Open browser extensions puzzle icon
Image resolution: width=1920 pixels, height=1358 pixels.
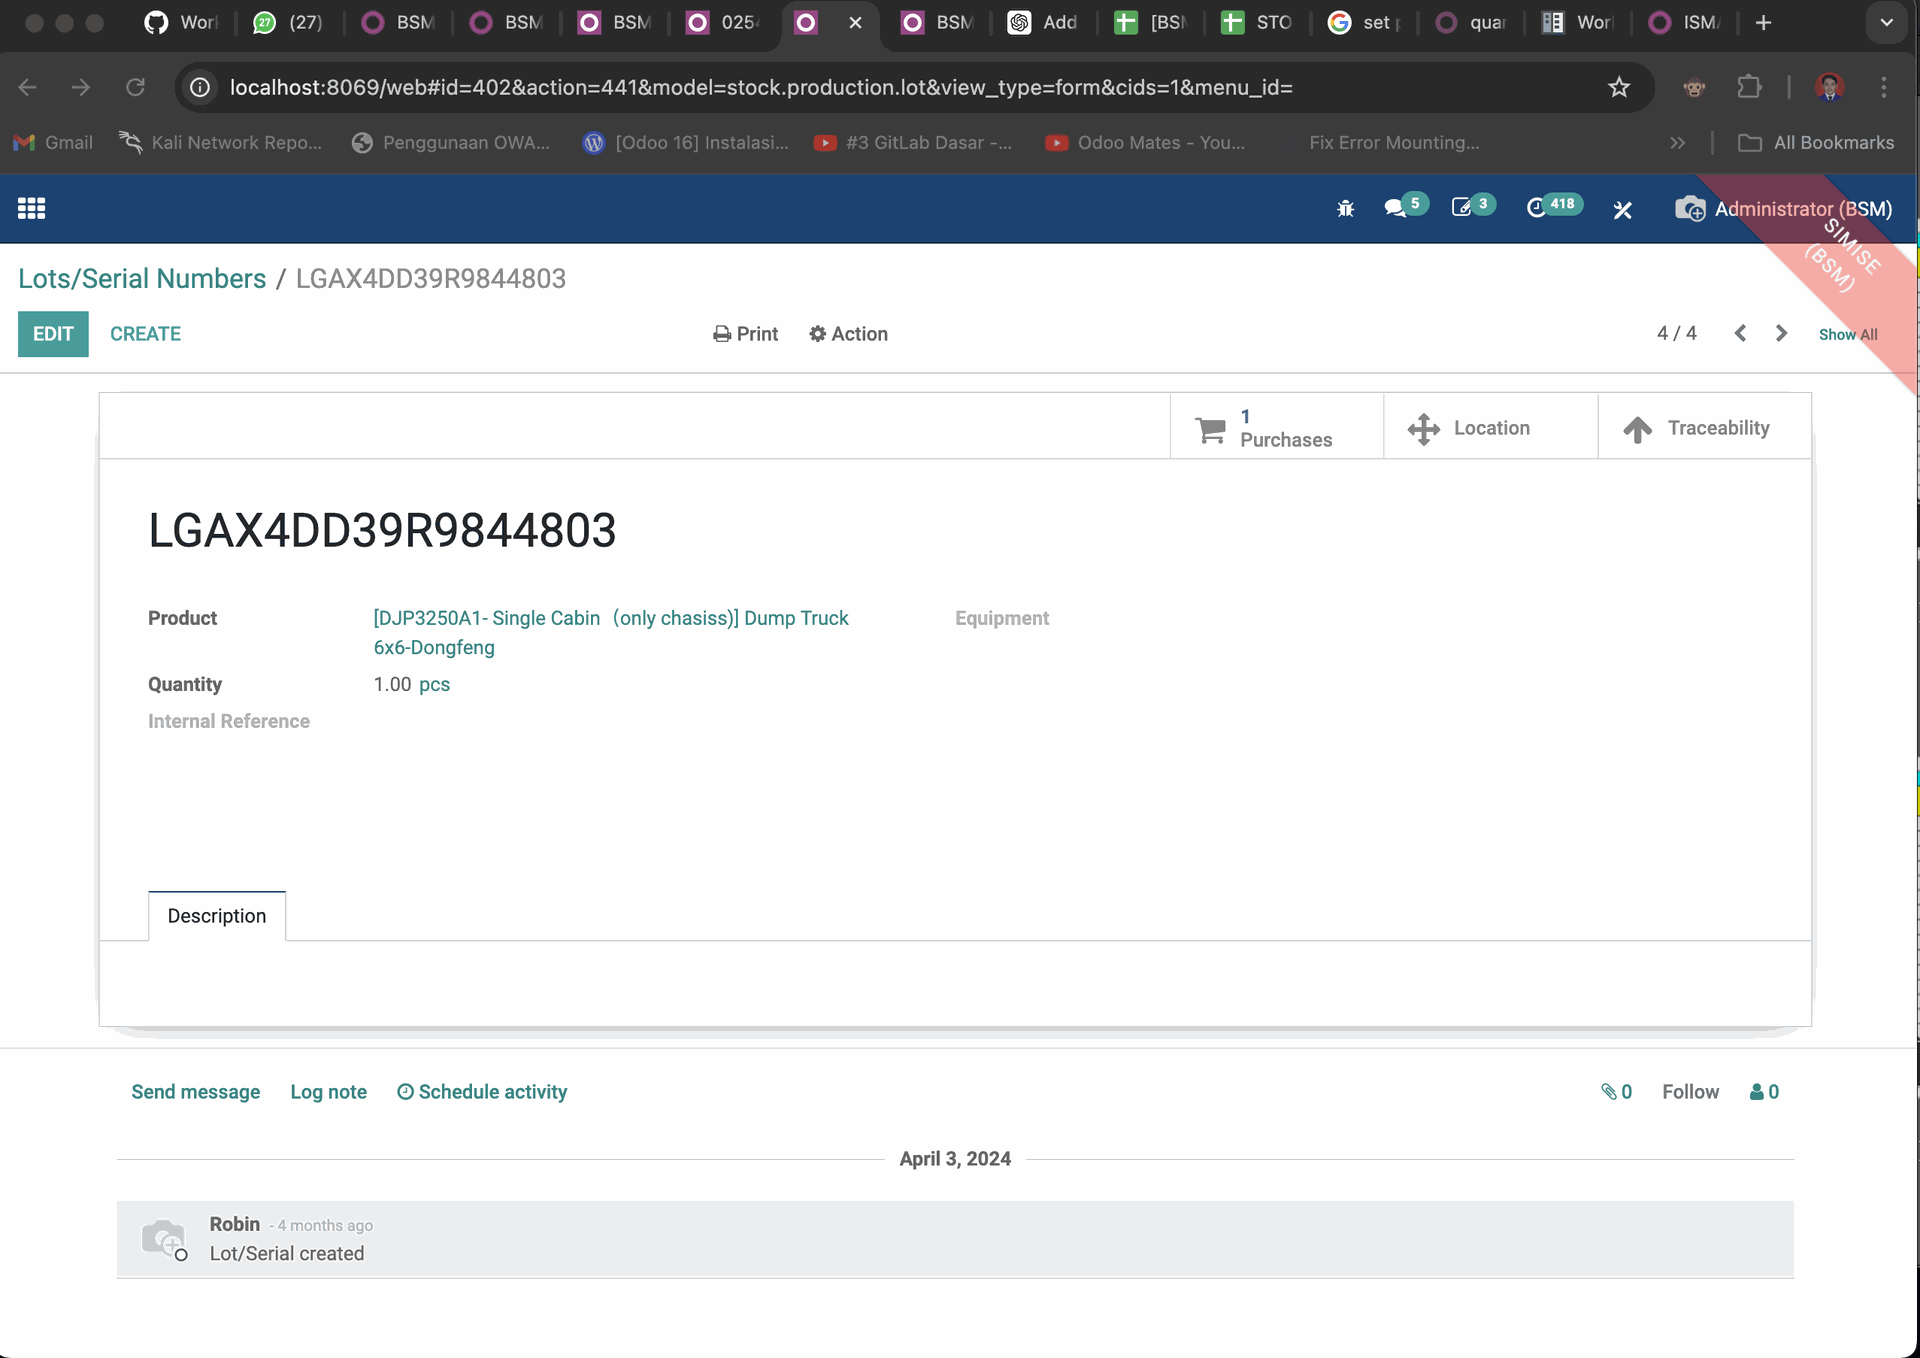pos(1749,87)
